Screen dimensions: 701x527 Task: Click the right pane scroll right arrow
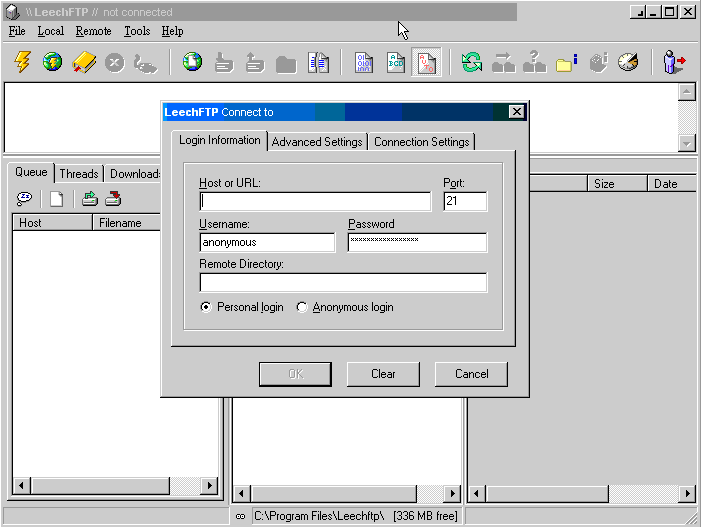(x=687, y=493)
